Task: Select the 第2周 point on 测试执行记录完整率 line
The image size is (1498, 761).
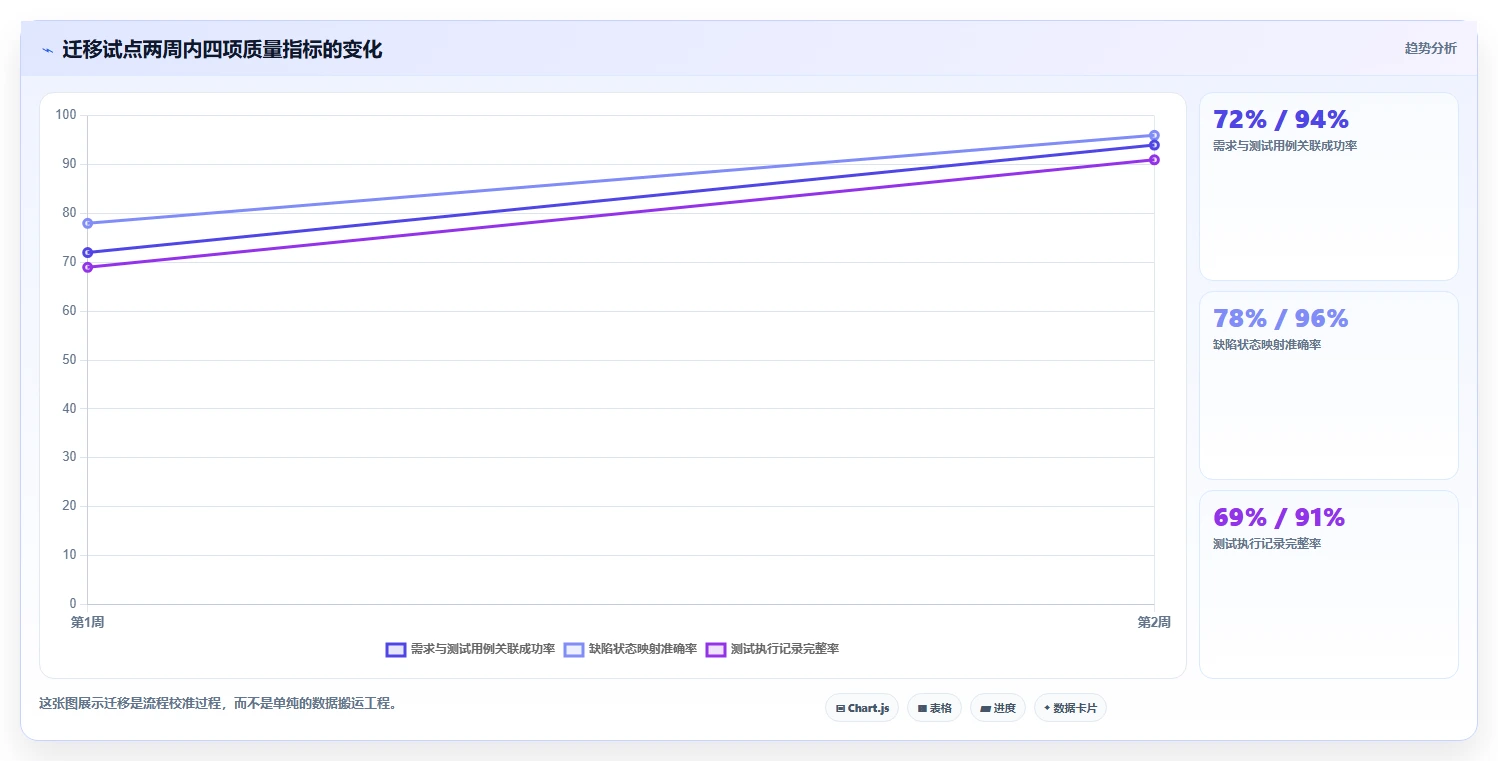Action: tap(1154, 160)
